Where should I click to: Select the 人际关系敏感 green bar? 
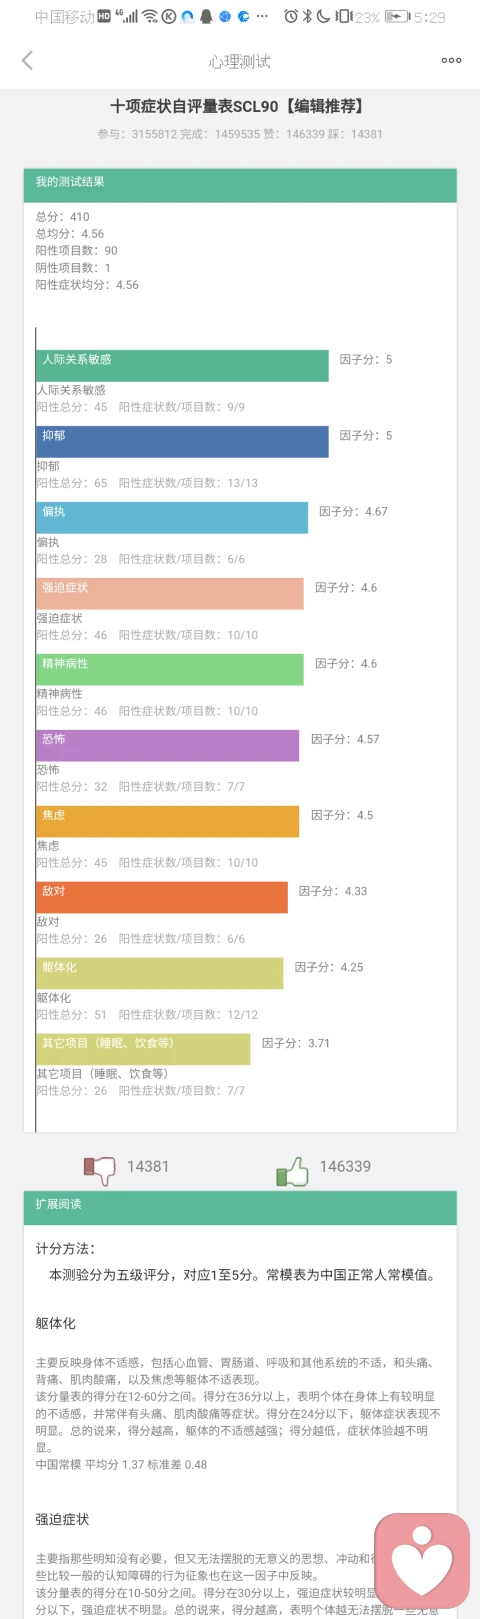tap(182, 365)
